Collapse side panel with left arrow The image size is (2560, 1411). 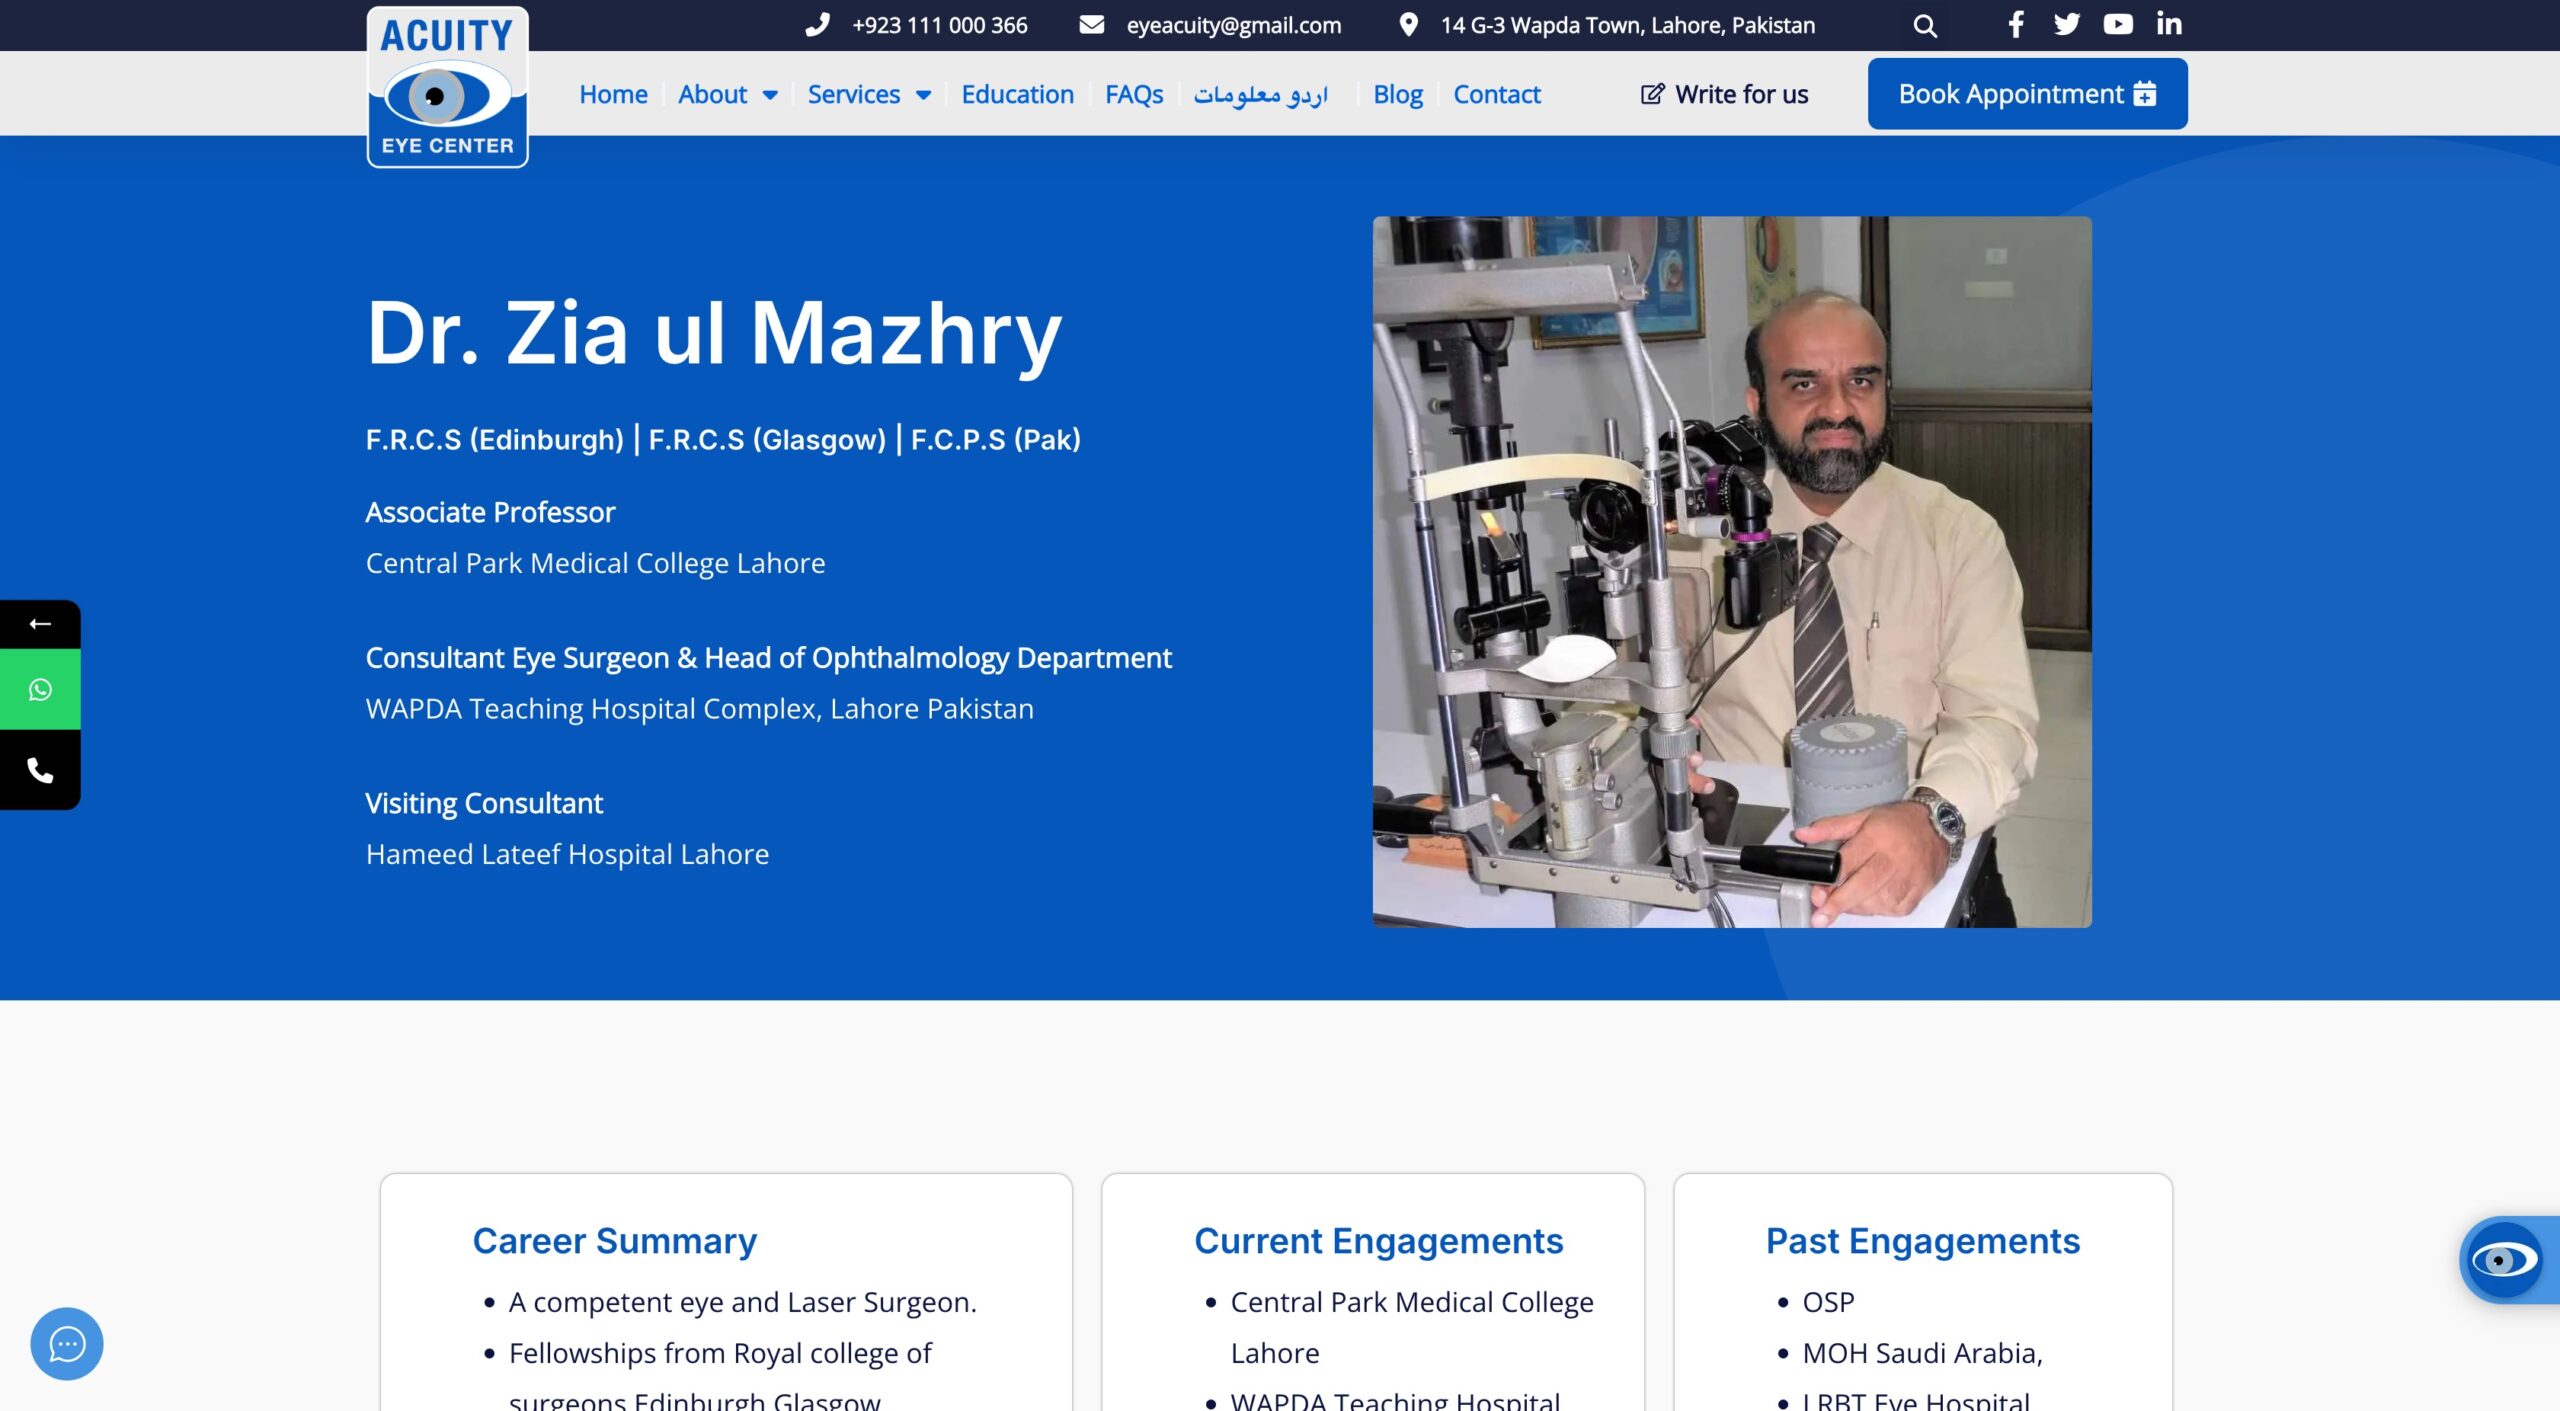point(40,624)
